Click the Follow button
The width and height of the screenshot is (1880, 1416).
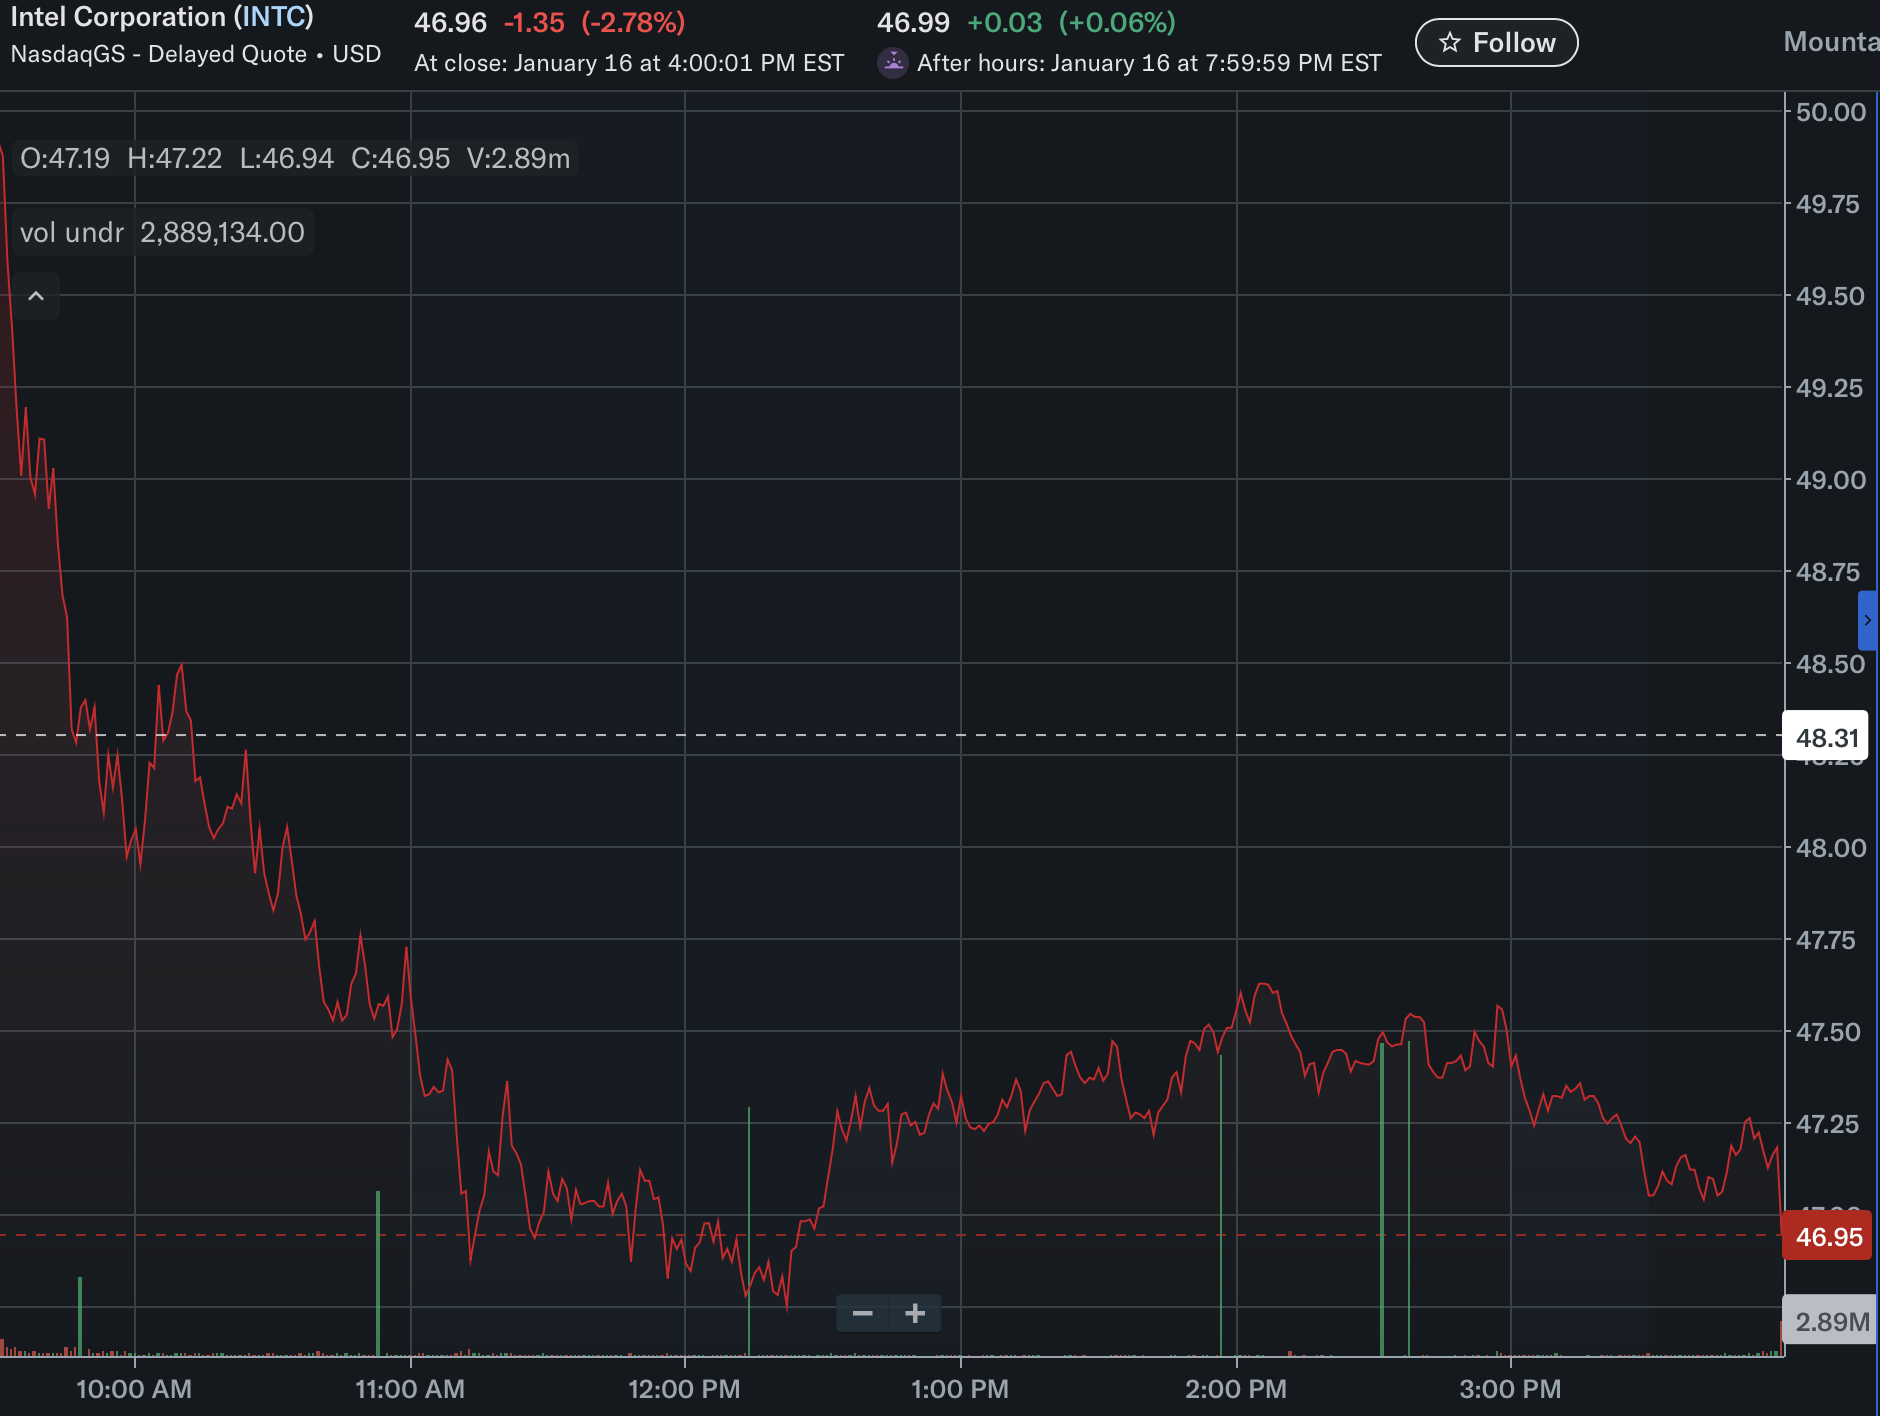point(1496,43)
